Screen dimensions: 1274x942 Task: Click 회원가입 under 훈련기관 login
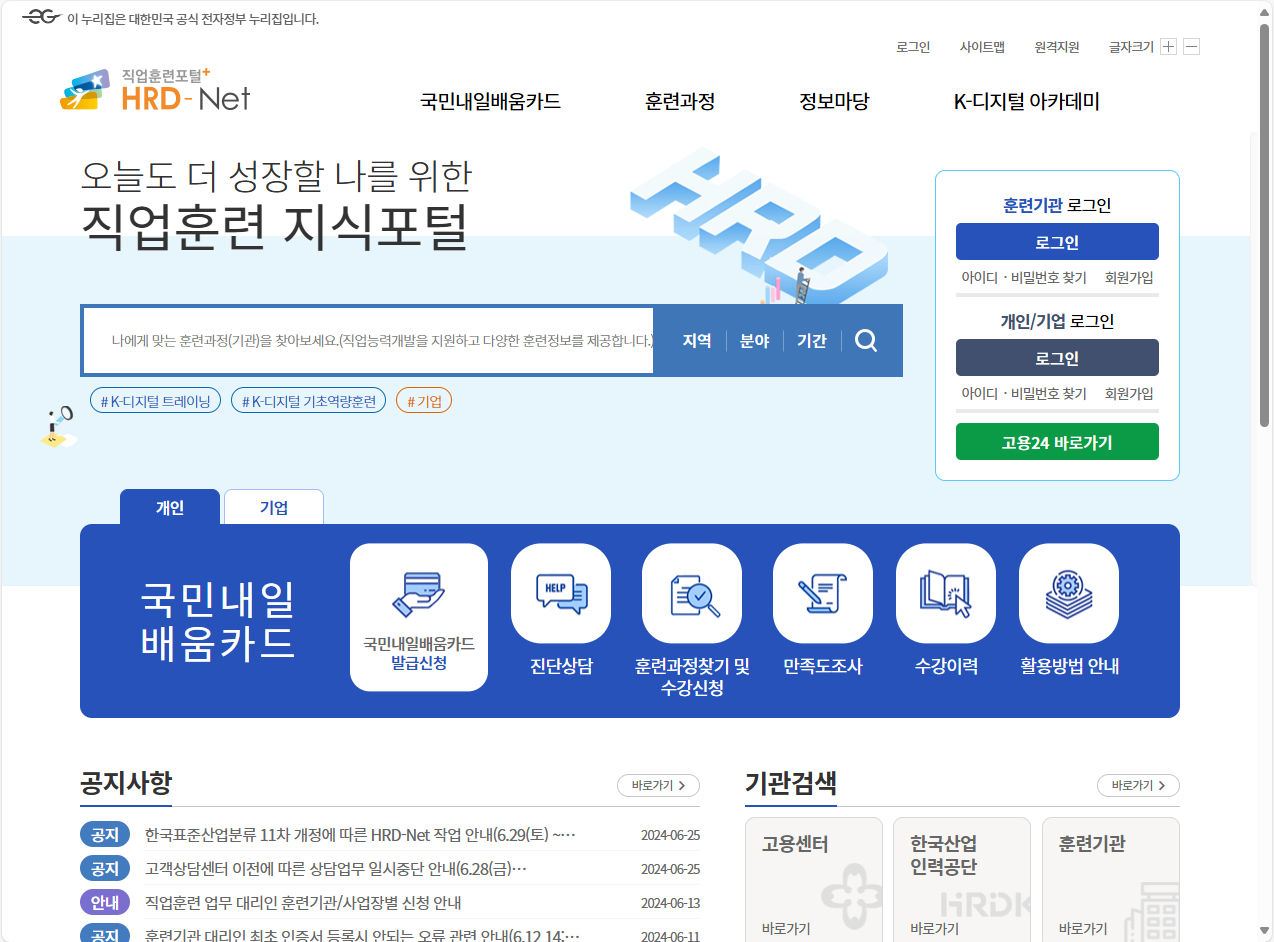pos(1129,278)
